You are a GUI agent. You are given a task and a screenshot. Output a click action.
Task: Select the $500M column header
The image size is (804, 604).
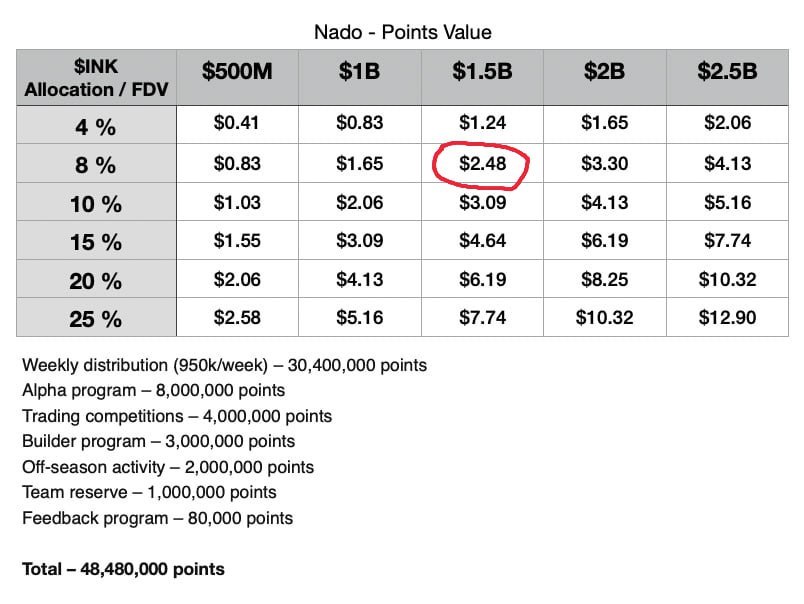(237, 71)
